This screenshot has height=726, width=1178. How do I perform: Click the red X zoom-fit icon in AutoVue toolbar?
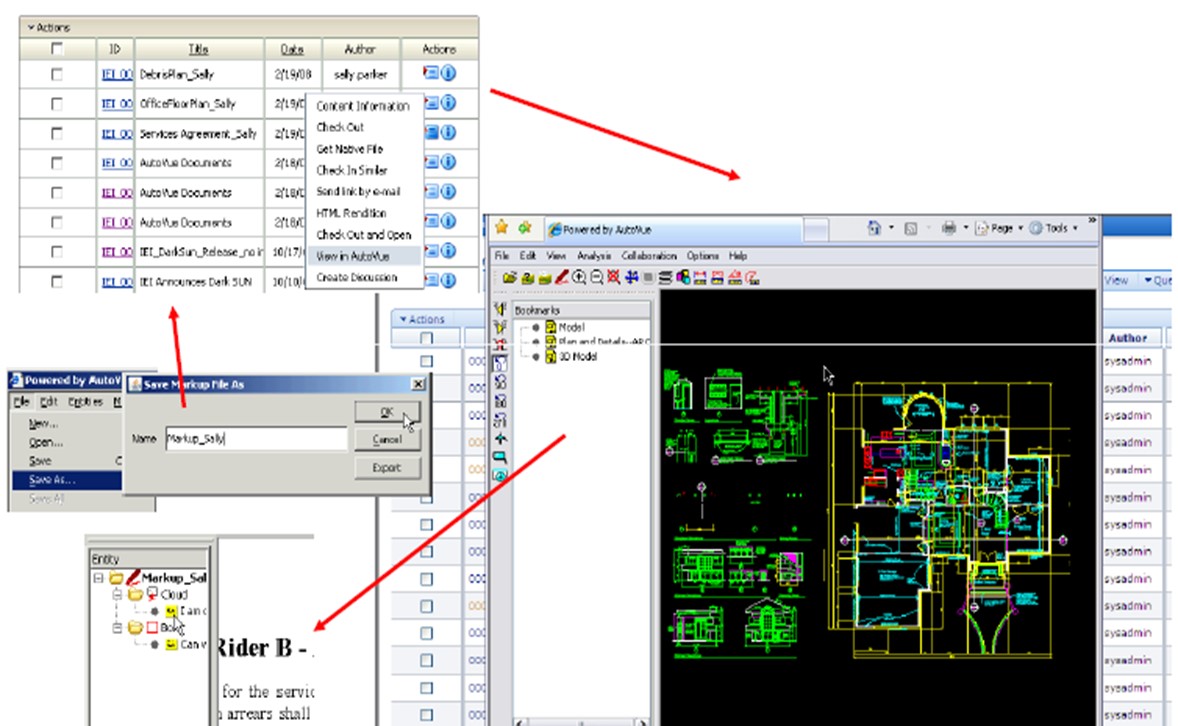[x=614, y=278]
